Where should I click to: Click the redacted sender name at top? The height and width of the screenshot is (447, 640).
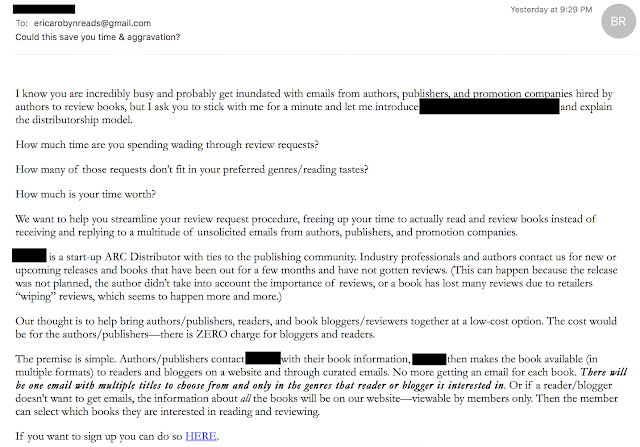coord(44,9)
